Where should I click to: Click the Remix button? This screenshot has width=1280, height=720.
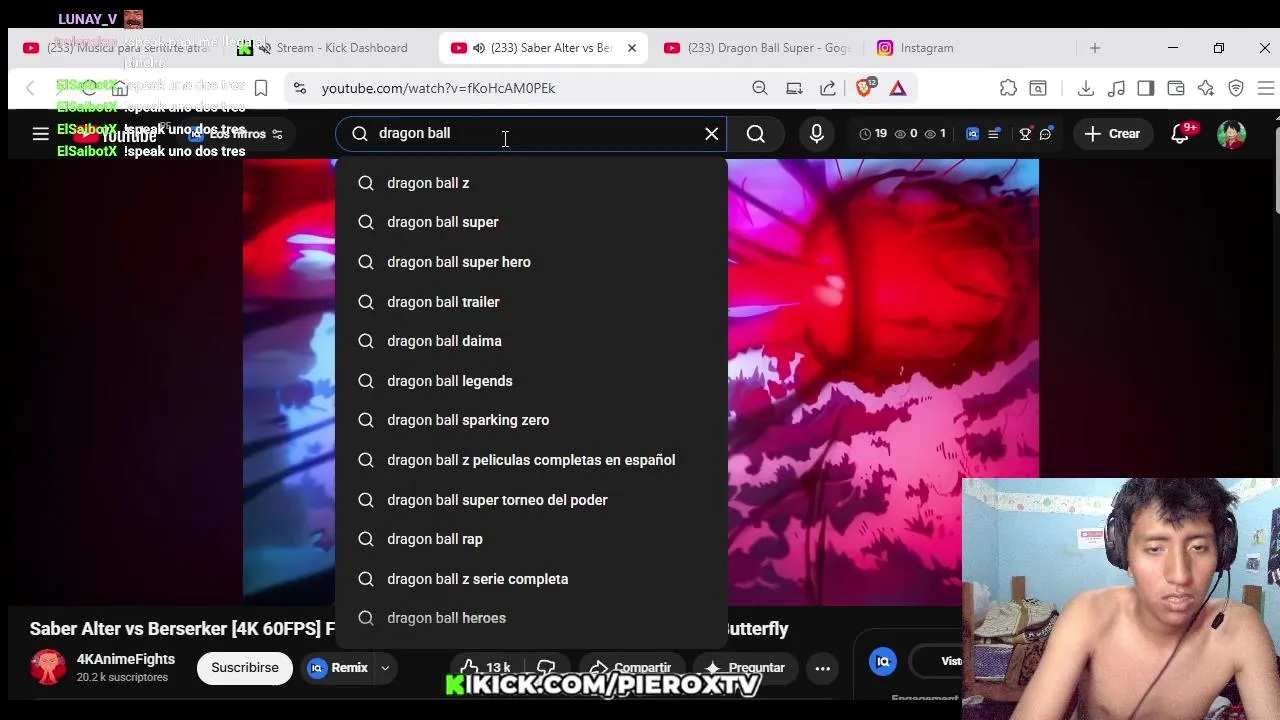(x=338, y=667)
